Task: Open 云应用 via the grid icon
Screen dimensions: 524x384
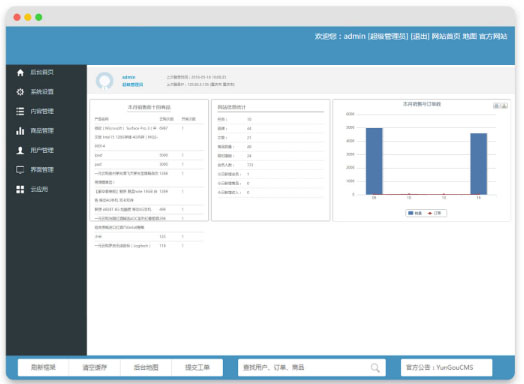Action: 20,189
